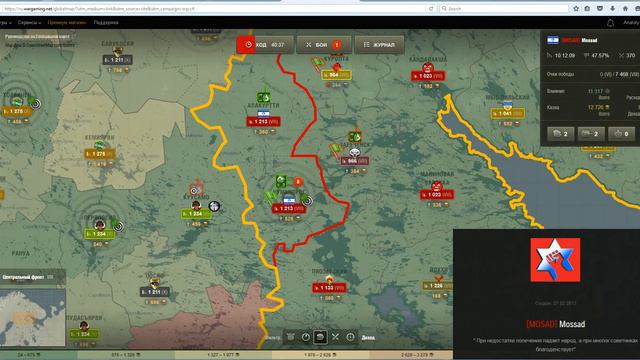Click skull clan icon above 966 label
Image resolution: width=640 pixels, height=360 pixels.
[355, 153]
